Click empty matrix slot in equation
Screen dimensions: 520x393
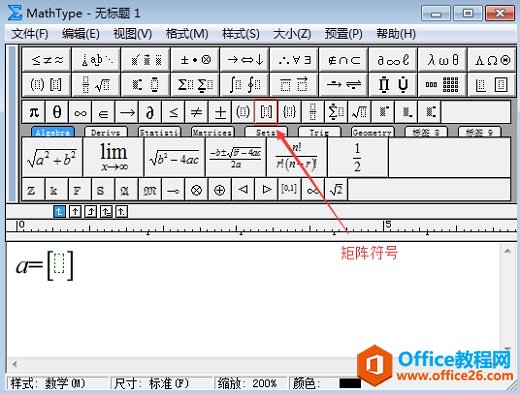click(x=59, y=263)
